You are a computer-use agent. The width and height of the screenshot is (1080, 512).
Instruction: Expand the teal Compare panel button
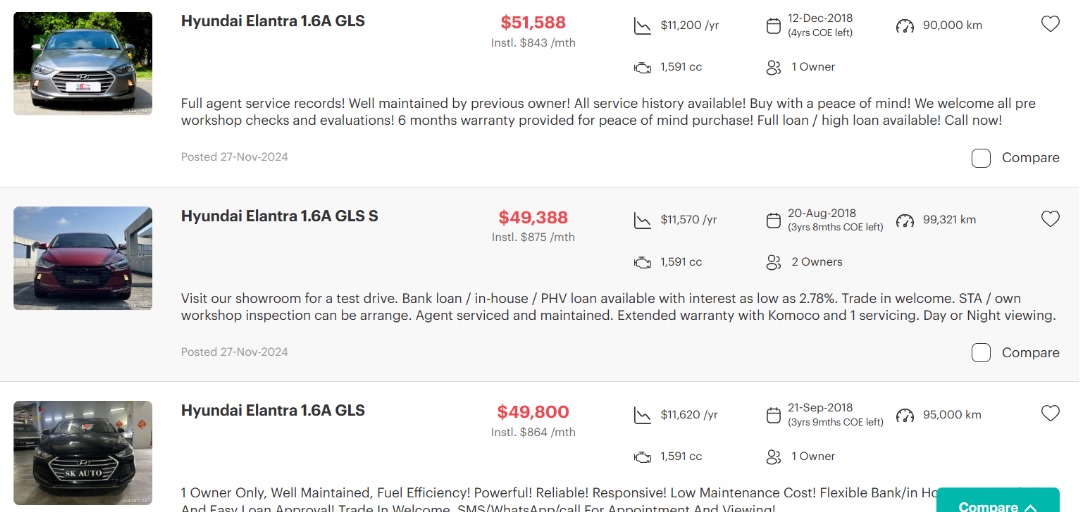tap(997, 505)
